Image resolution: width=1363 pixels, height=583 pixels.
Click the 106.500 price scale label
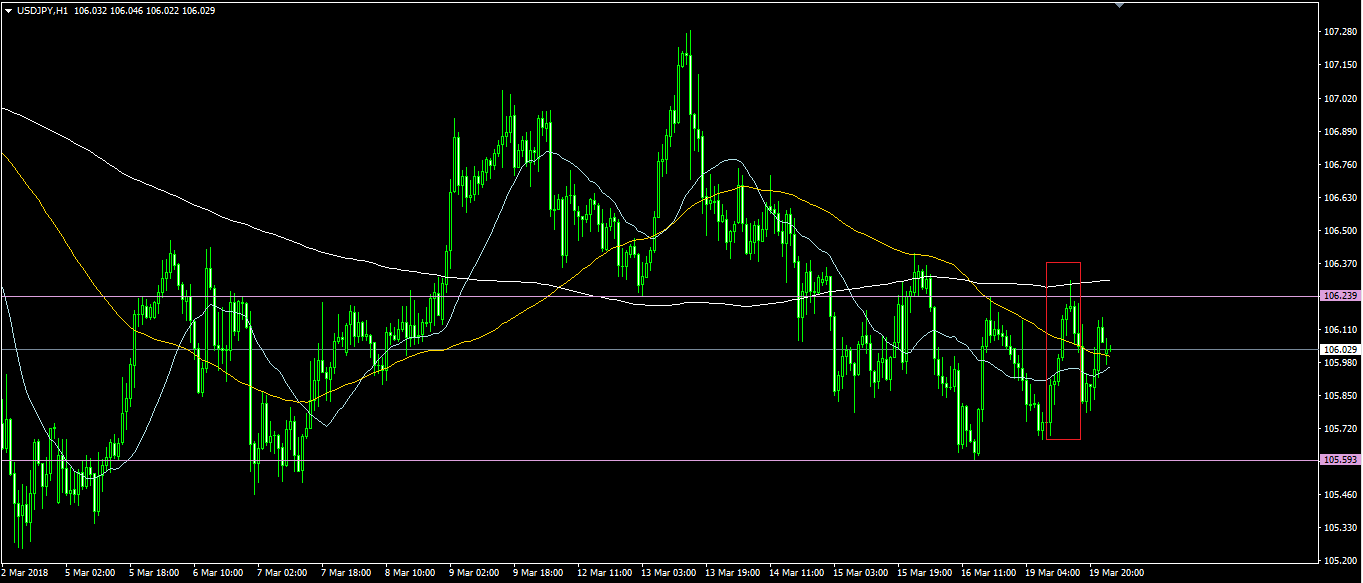(1339, 230)
